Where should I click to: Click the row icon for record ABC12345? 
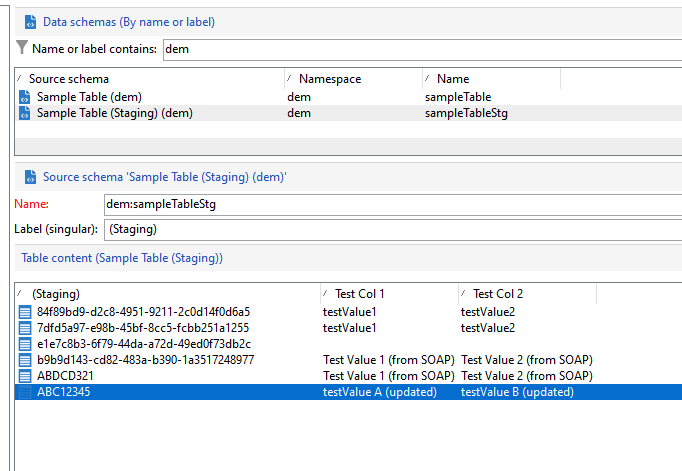click(25, 392)
